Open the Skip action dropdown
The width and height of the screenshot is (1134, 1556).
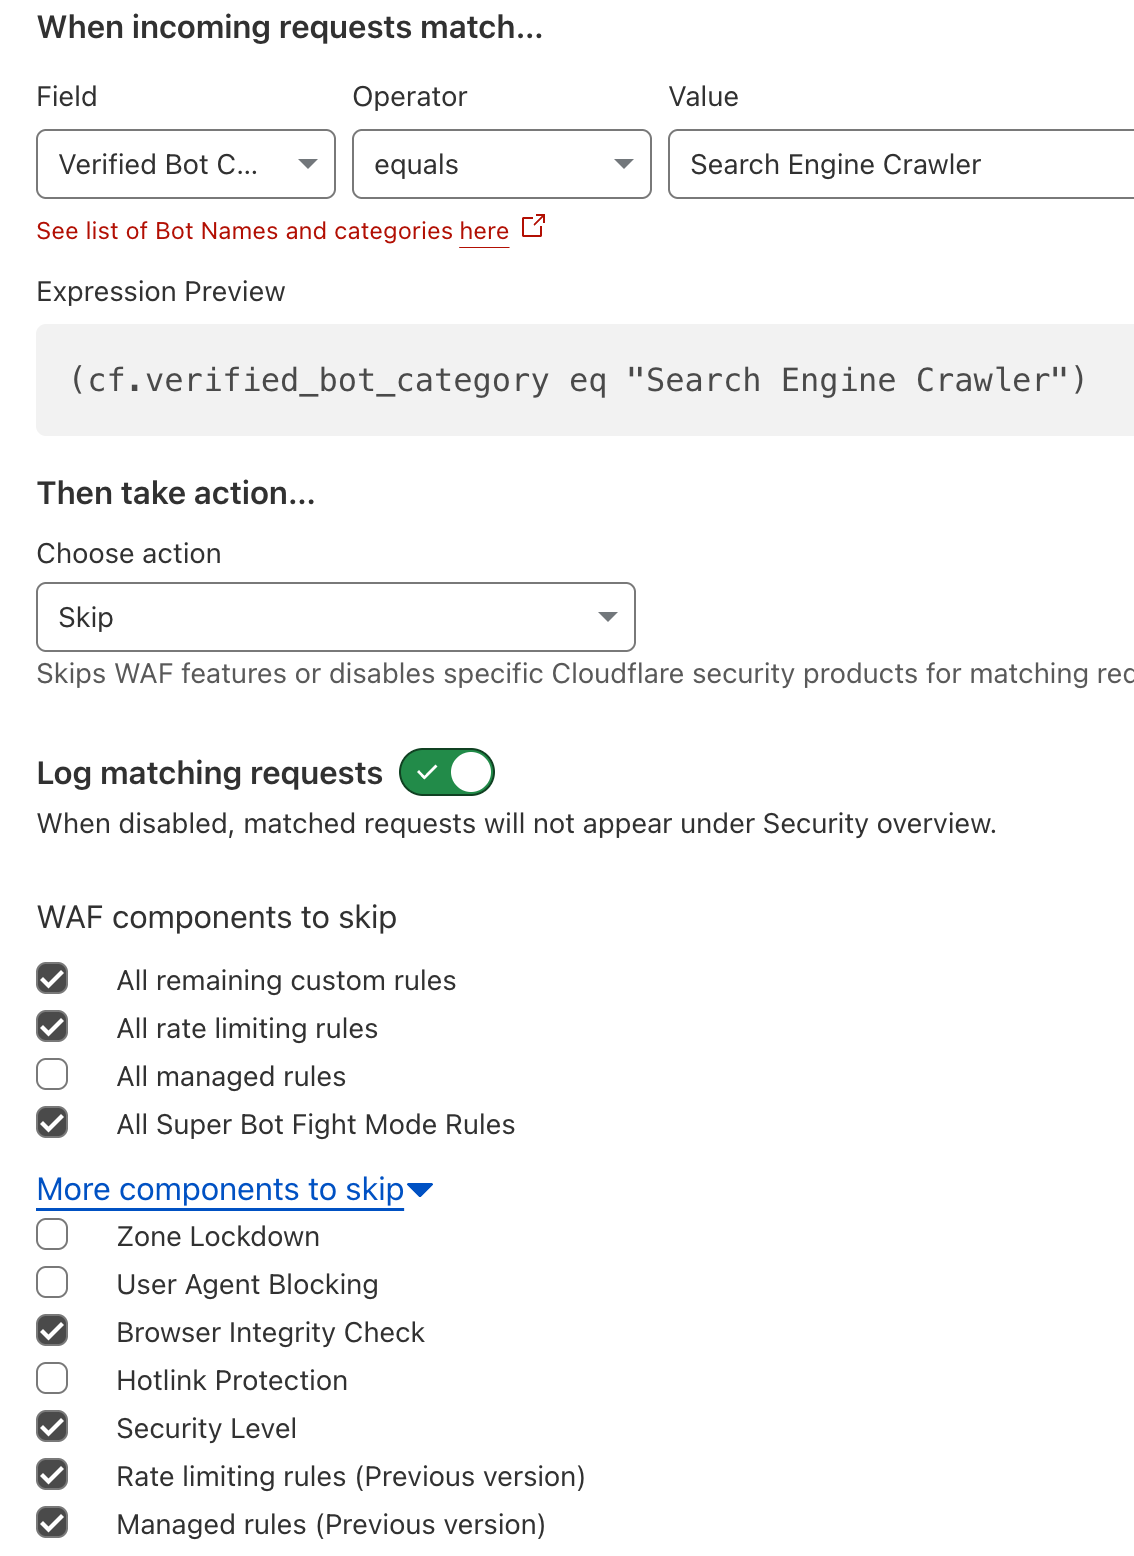pyautogui.click(x=336, y=617)
